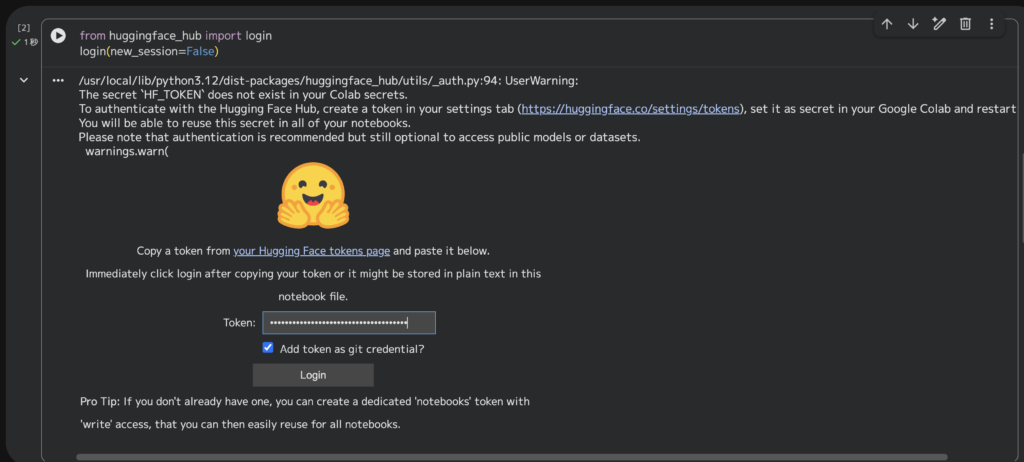This screenshot has width=1024, height=462.
Task: Click the Hugging Face emoji logo
Action: click(313, 195)
